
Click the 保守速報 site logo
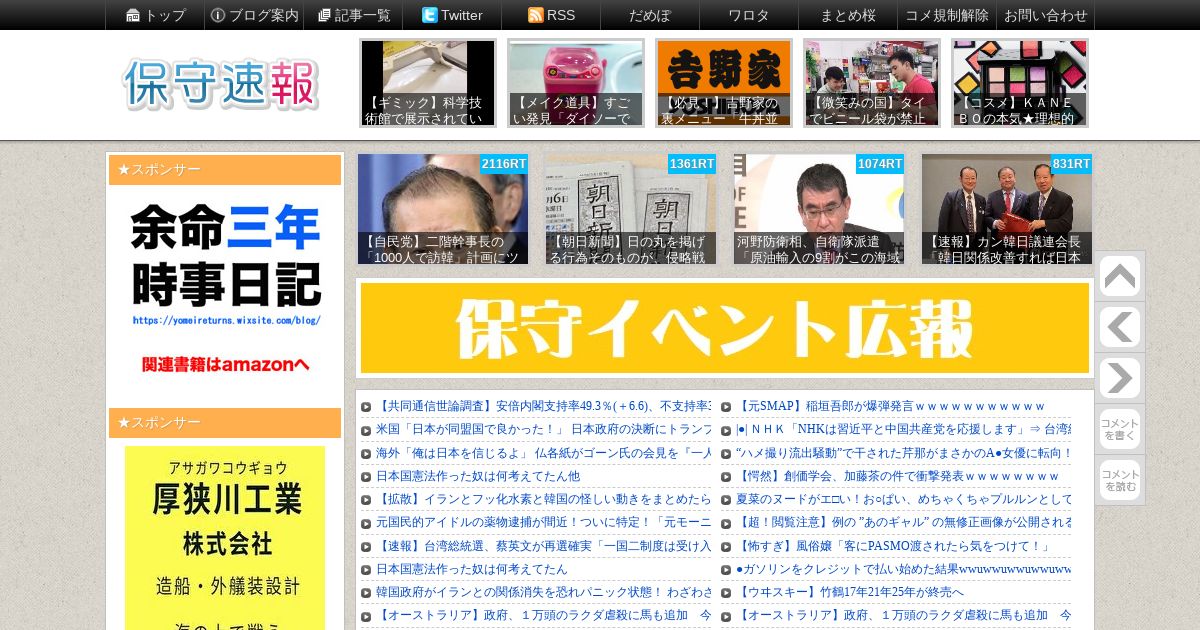point(221,84)
